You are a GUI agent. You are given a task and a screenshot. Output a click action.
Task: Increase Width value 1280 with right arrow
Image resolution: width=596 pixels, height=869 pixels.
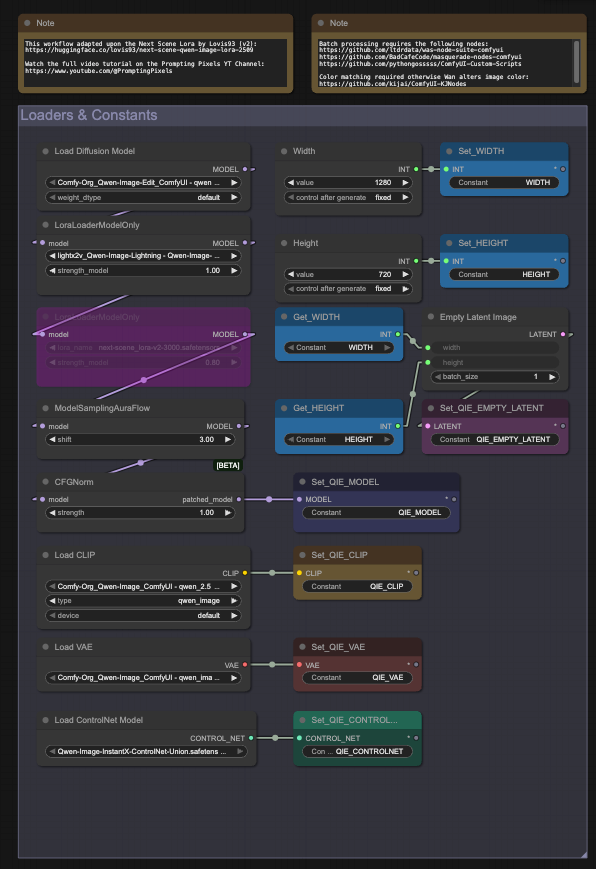[x=405, y=183]
